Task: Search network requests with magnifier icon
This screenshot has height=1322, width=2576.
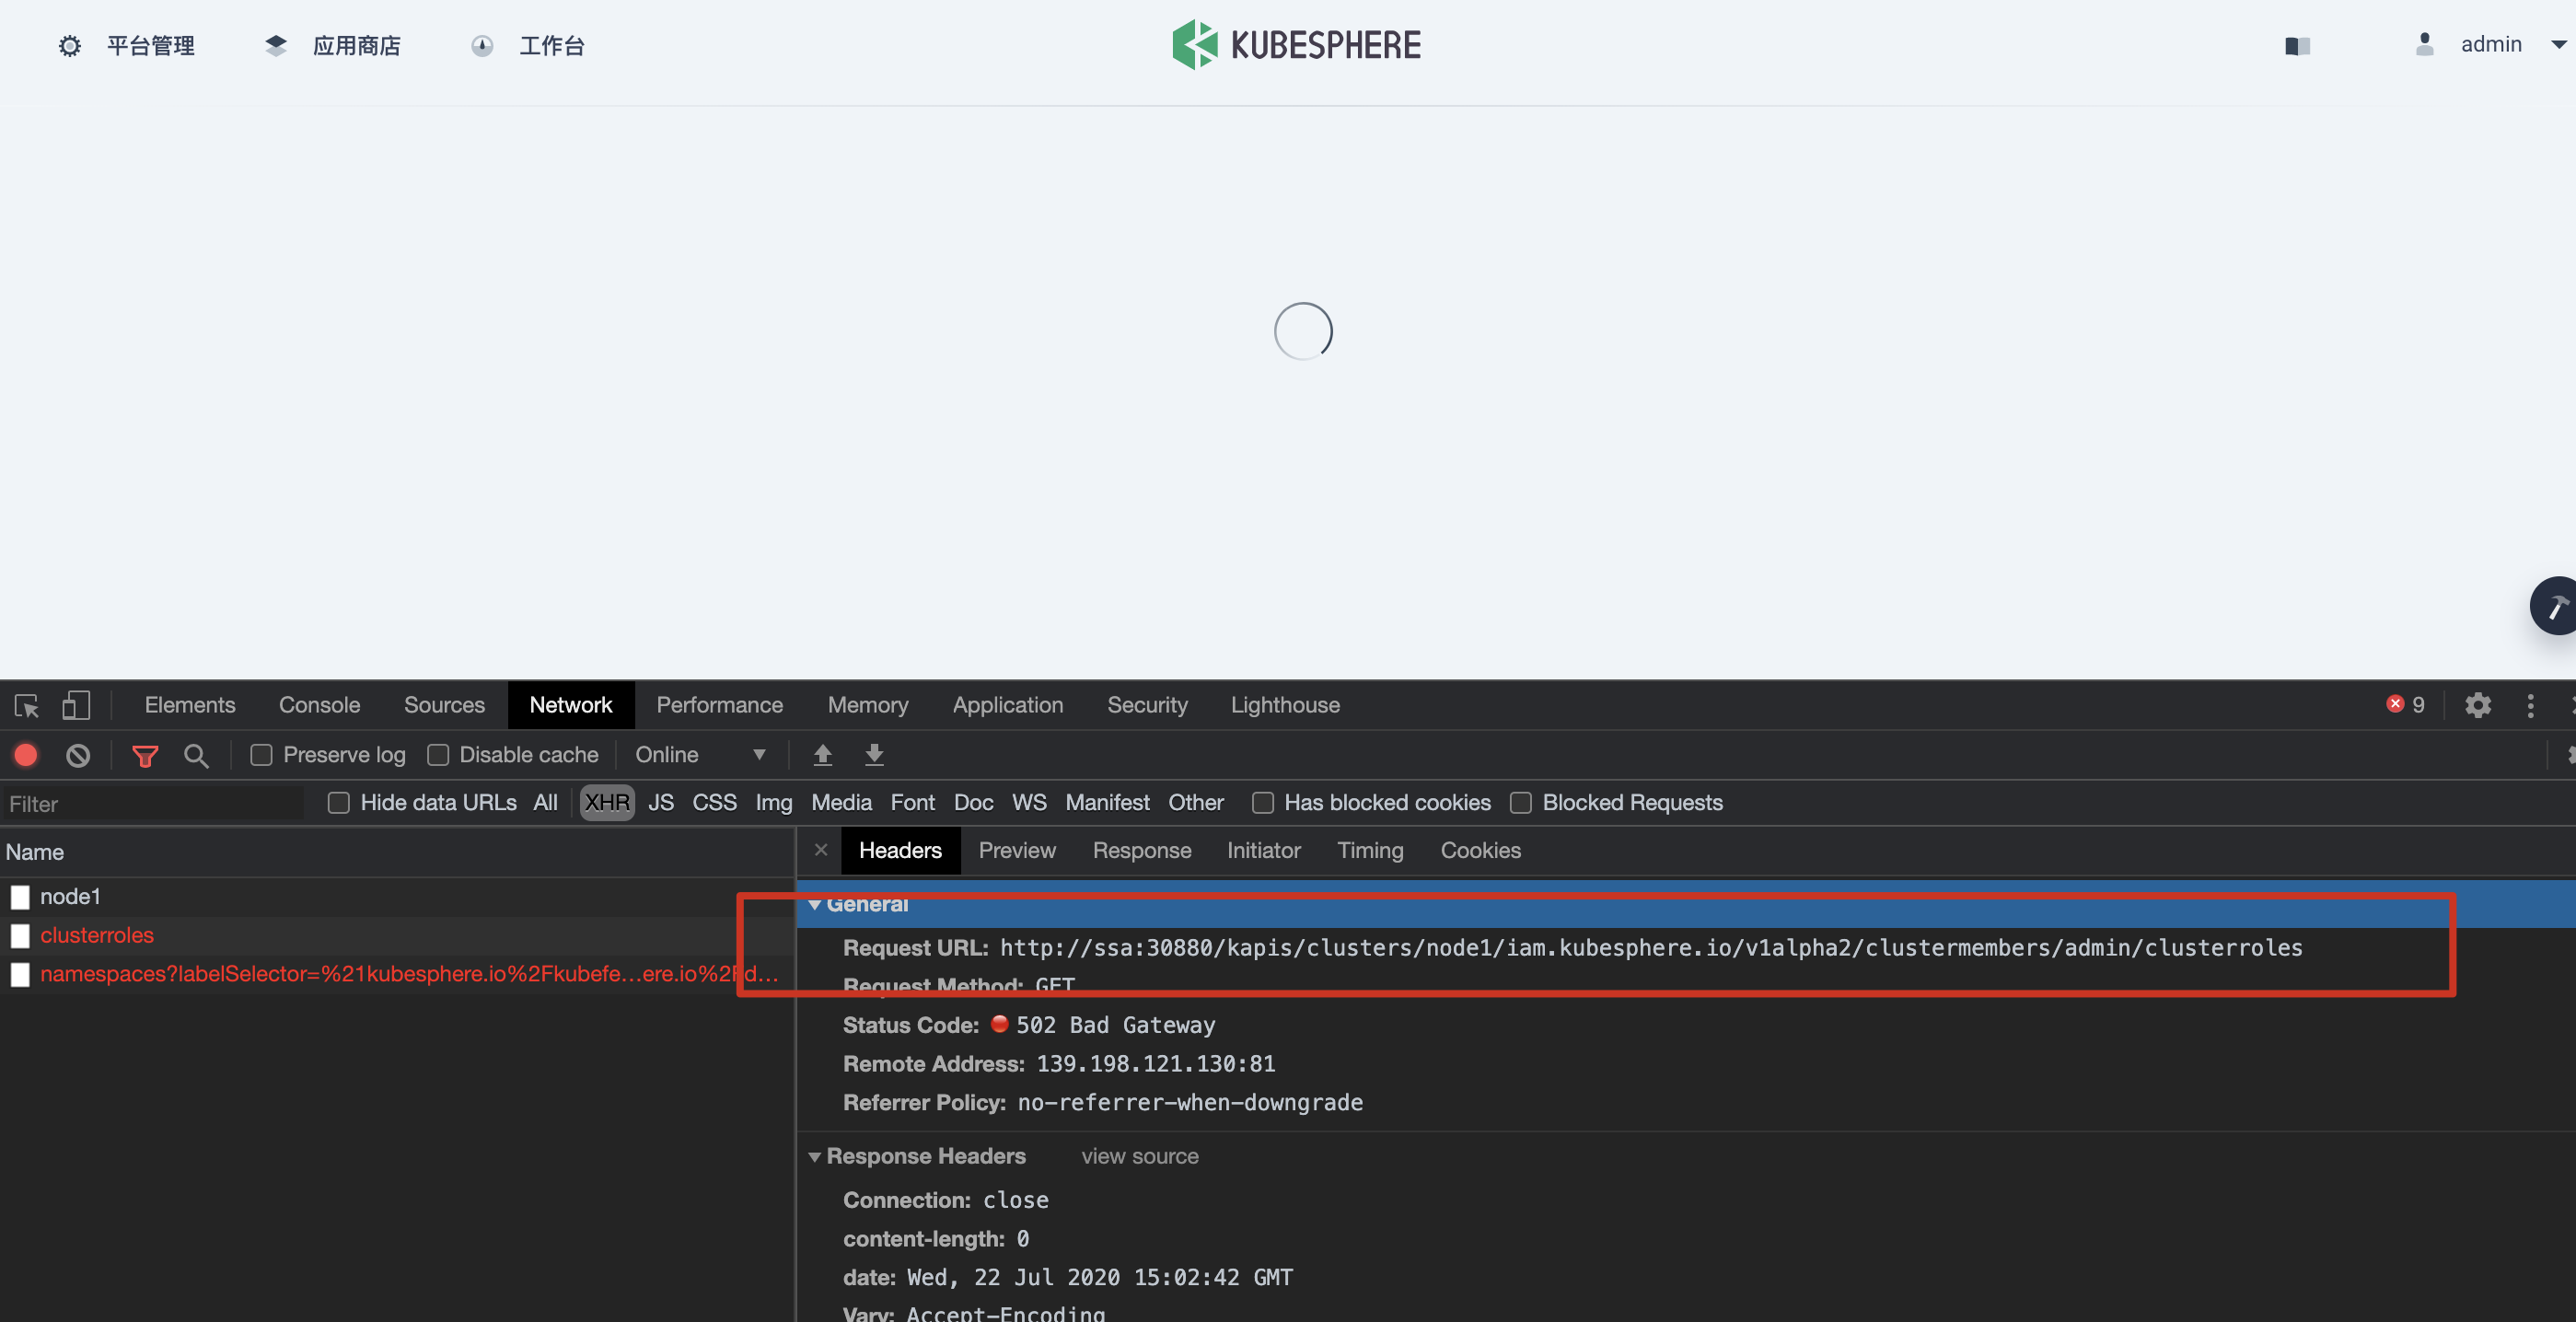Action: tap(196, 756)
